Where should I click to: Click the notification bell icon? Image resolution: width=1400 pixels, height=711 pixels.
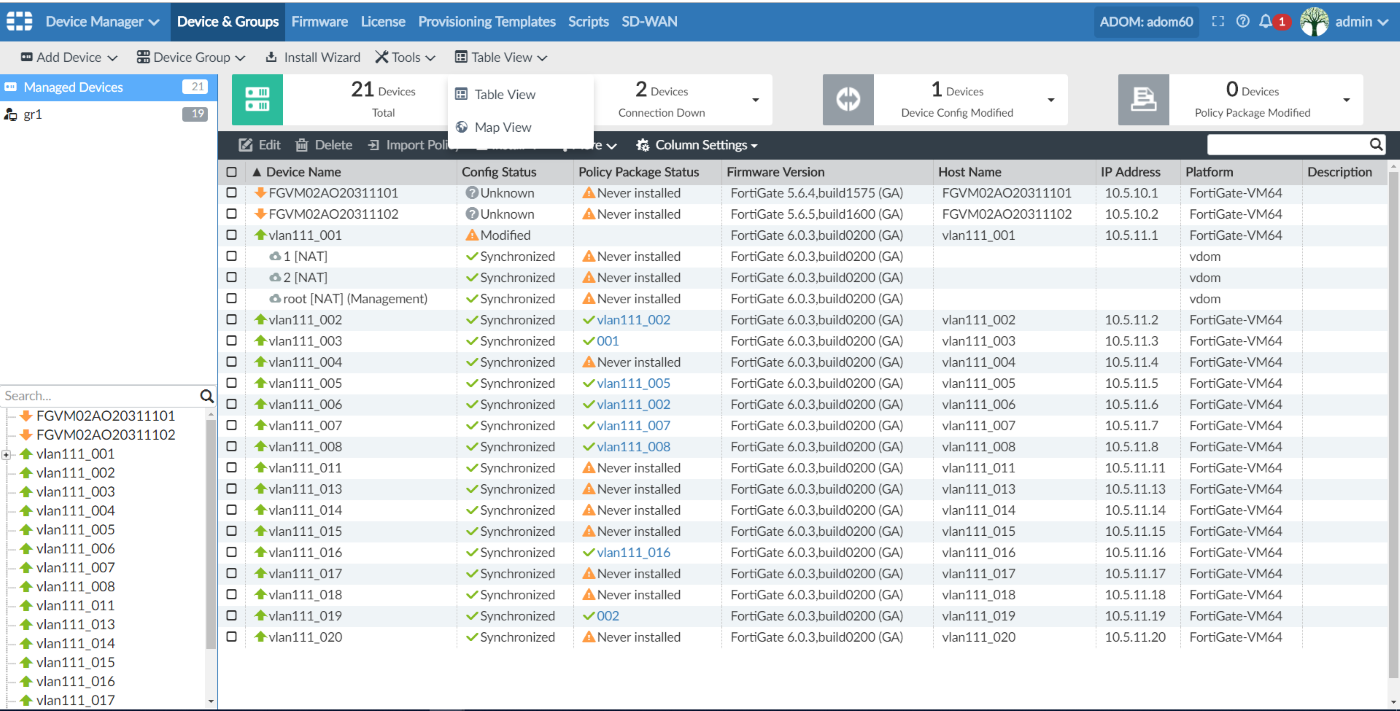(x=1266, y=21)
